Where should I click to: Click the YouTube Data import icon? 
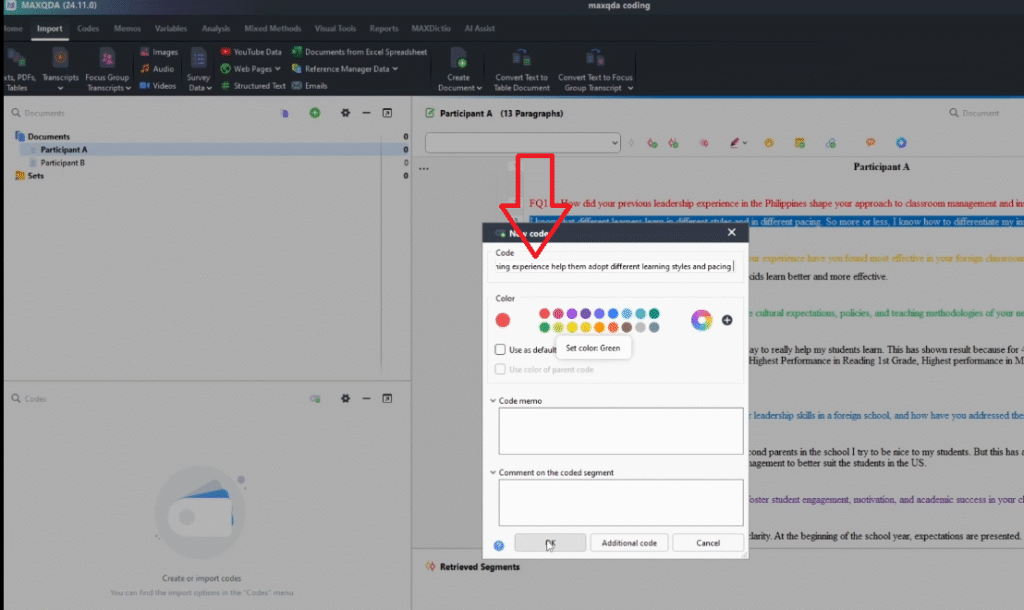[226, 51]
